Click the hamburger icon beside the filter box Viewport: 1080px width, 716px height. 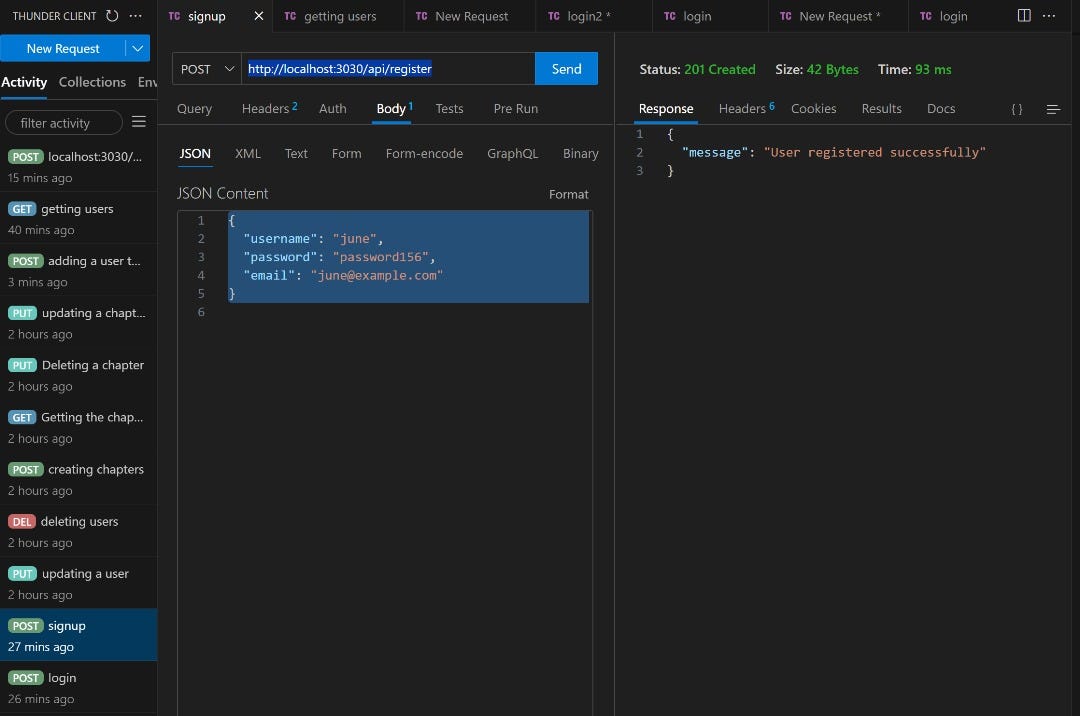tap(139, 122)
